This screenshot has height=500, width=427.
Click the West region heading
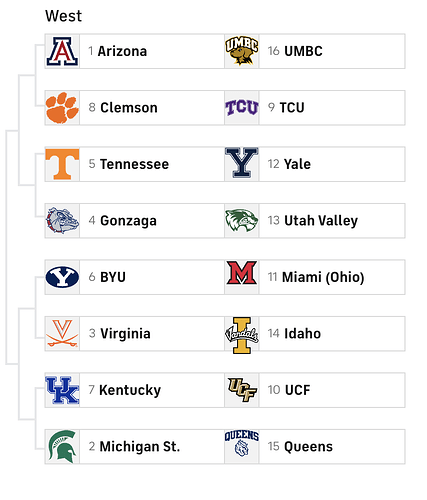(x=63, y=16)
